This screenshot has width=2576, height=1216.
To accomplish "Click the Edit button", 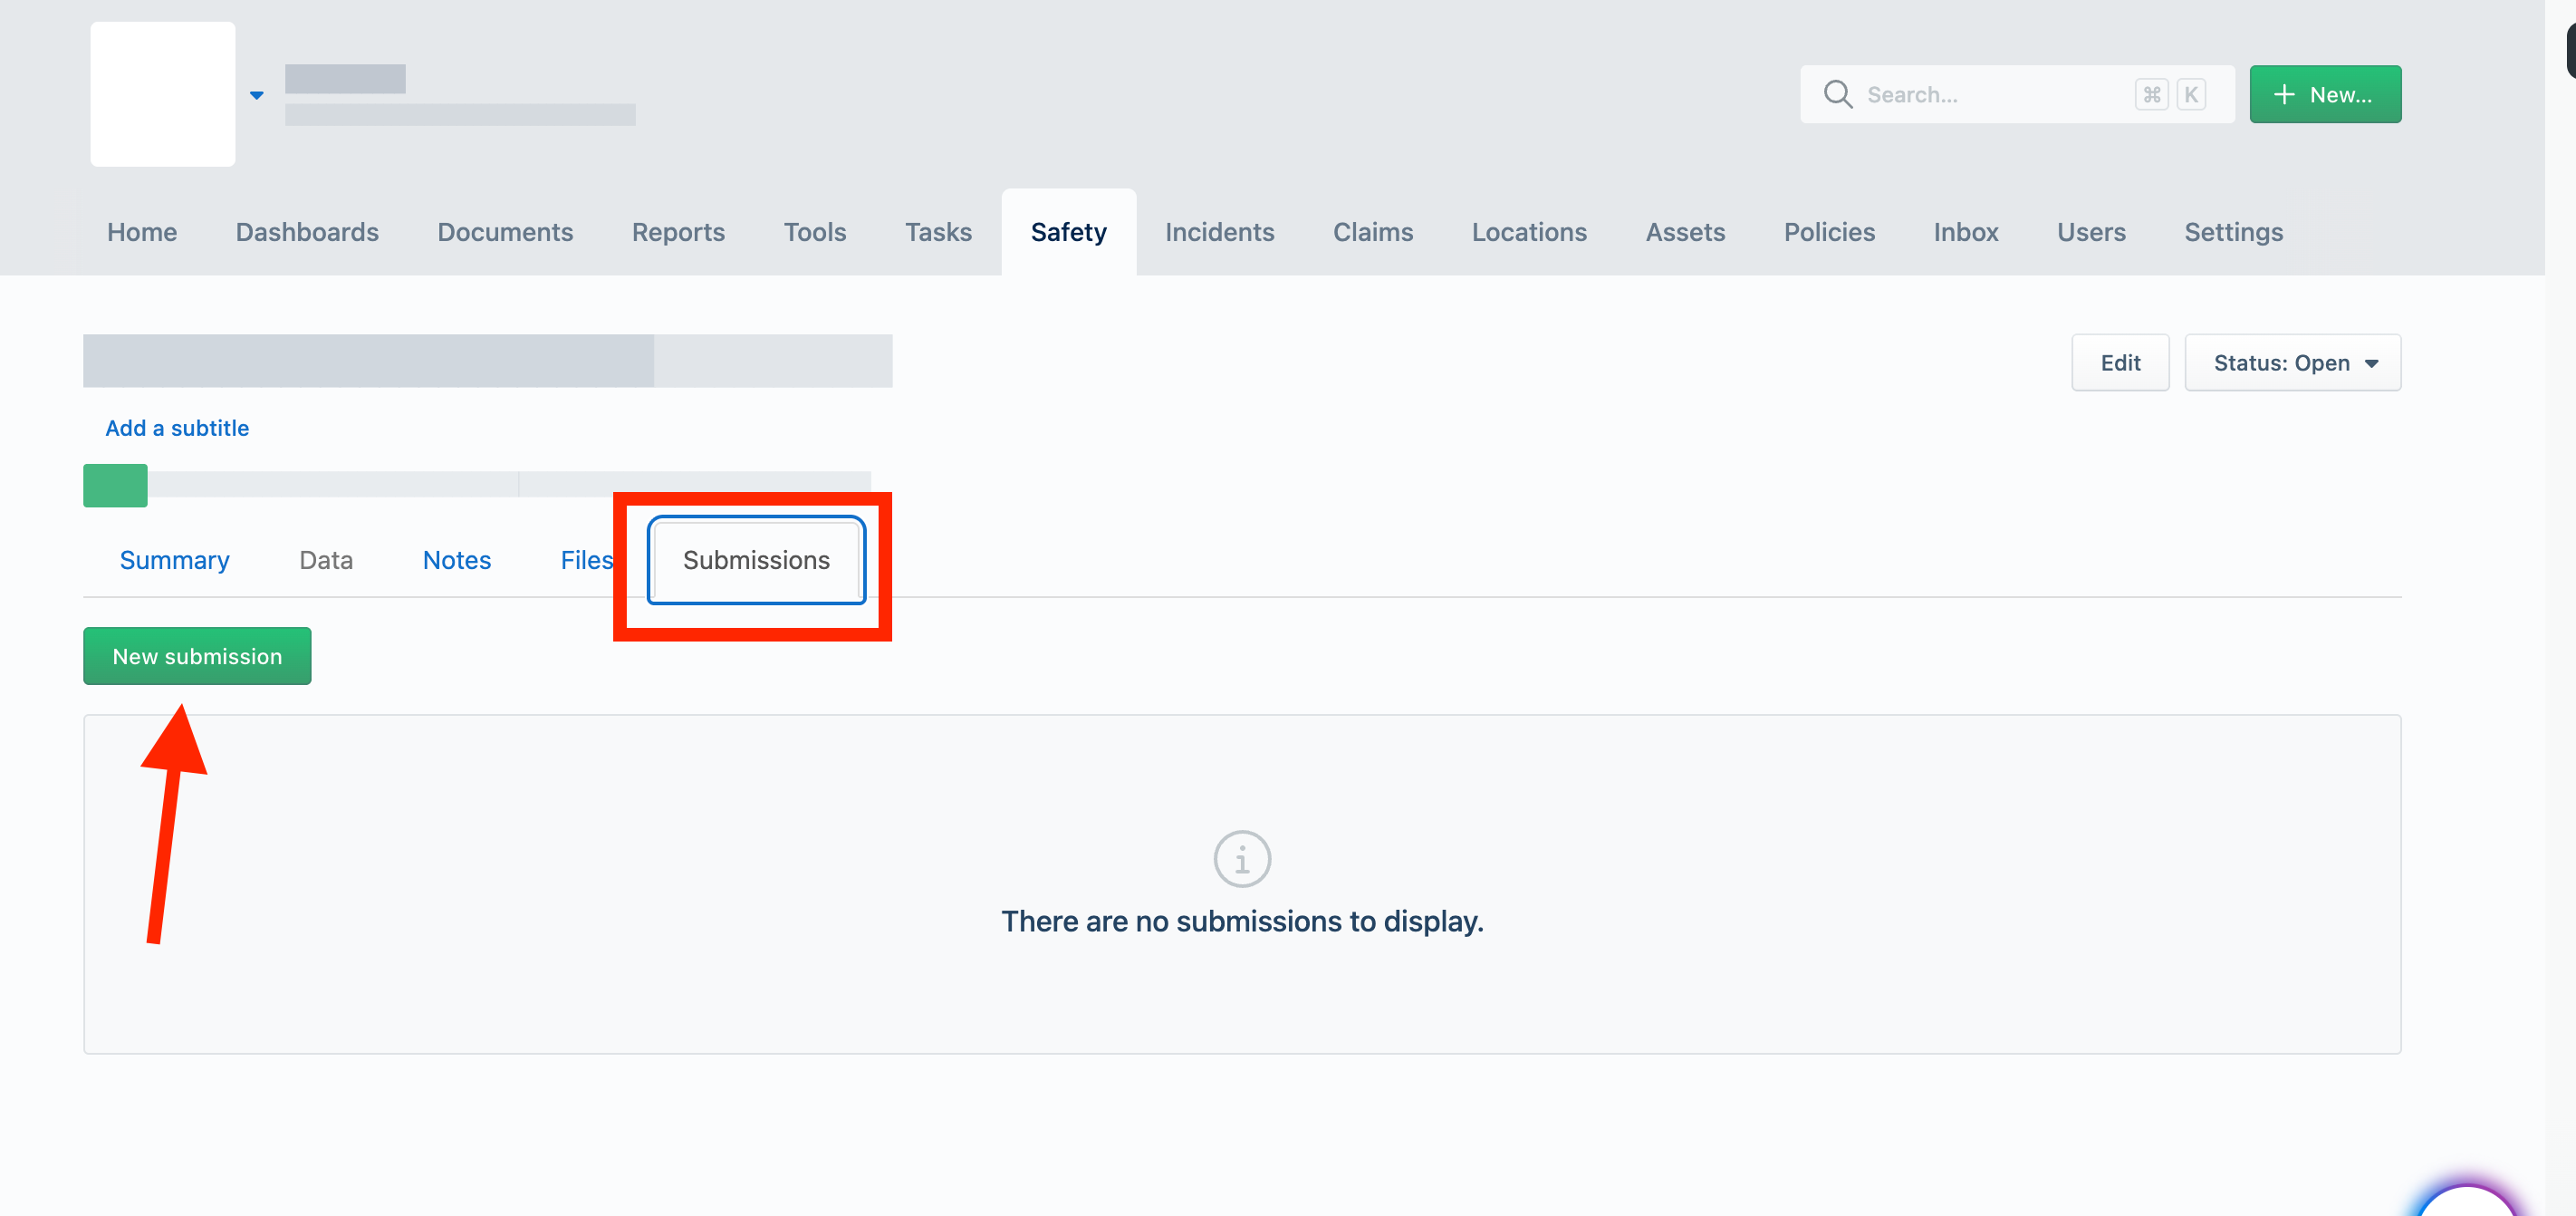I will [x=2120, y=362].
